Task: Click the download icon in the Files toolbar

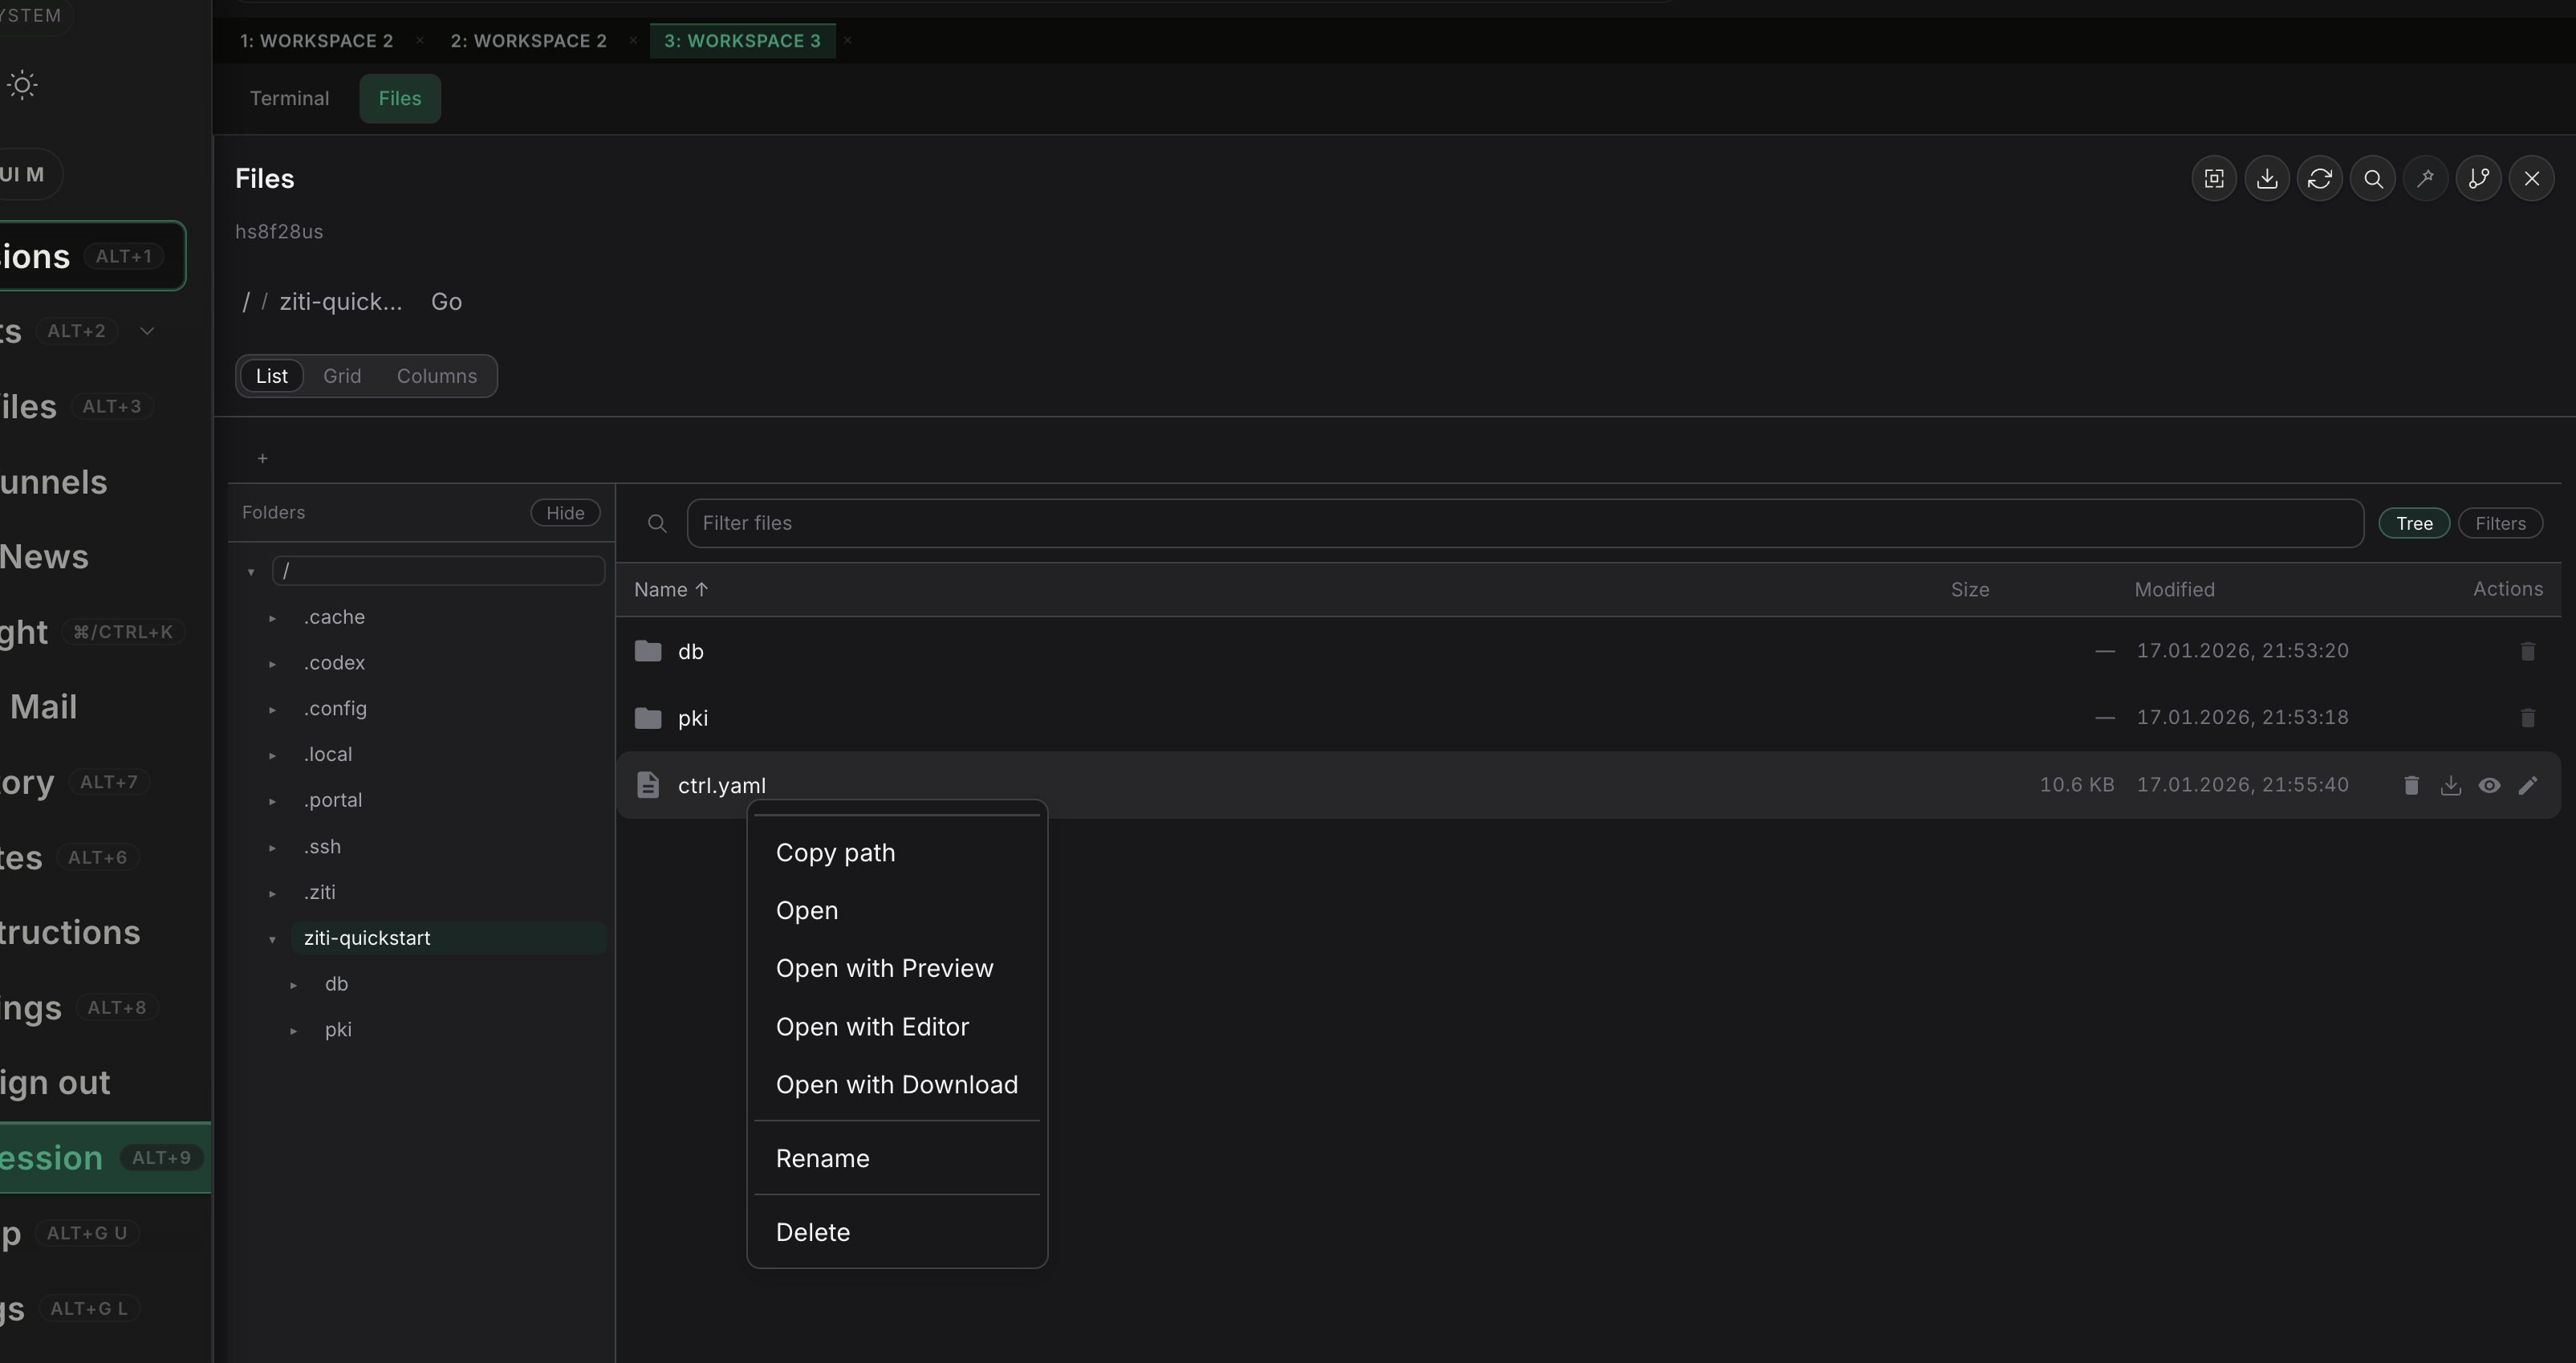Action: click(2267, 178)
